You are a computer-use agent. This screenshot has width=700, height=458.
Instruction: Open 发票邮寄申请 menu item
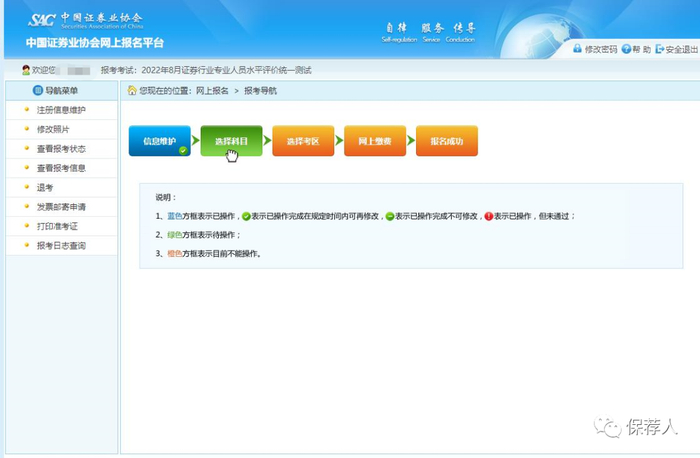tap(61, 207)
